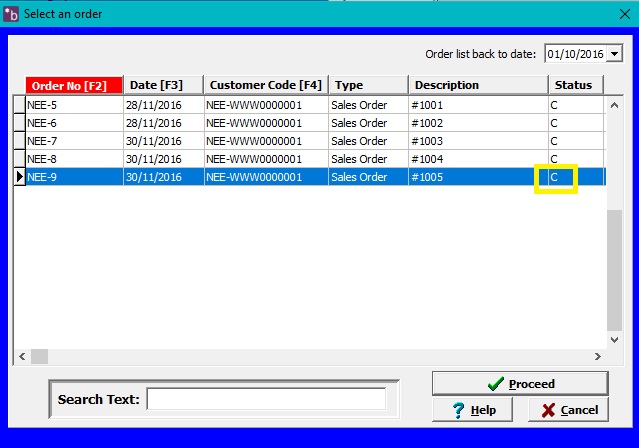Close the Select an order dialog
The image size is (639, 448).
click(625, 14)
